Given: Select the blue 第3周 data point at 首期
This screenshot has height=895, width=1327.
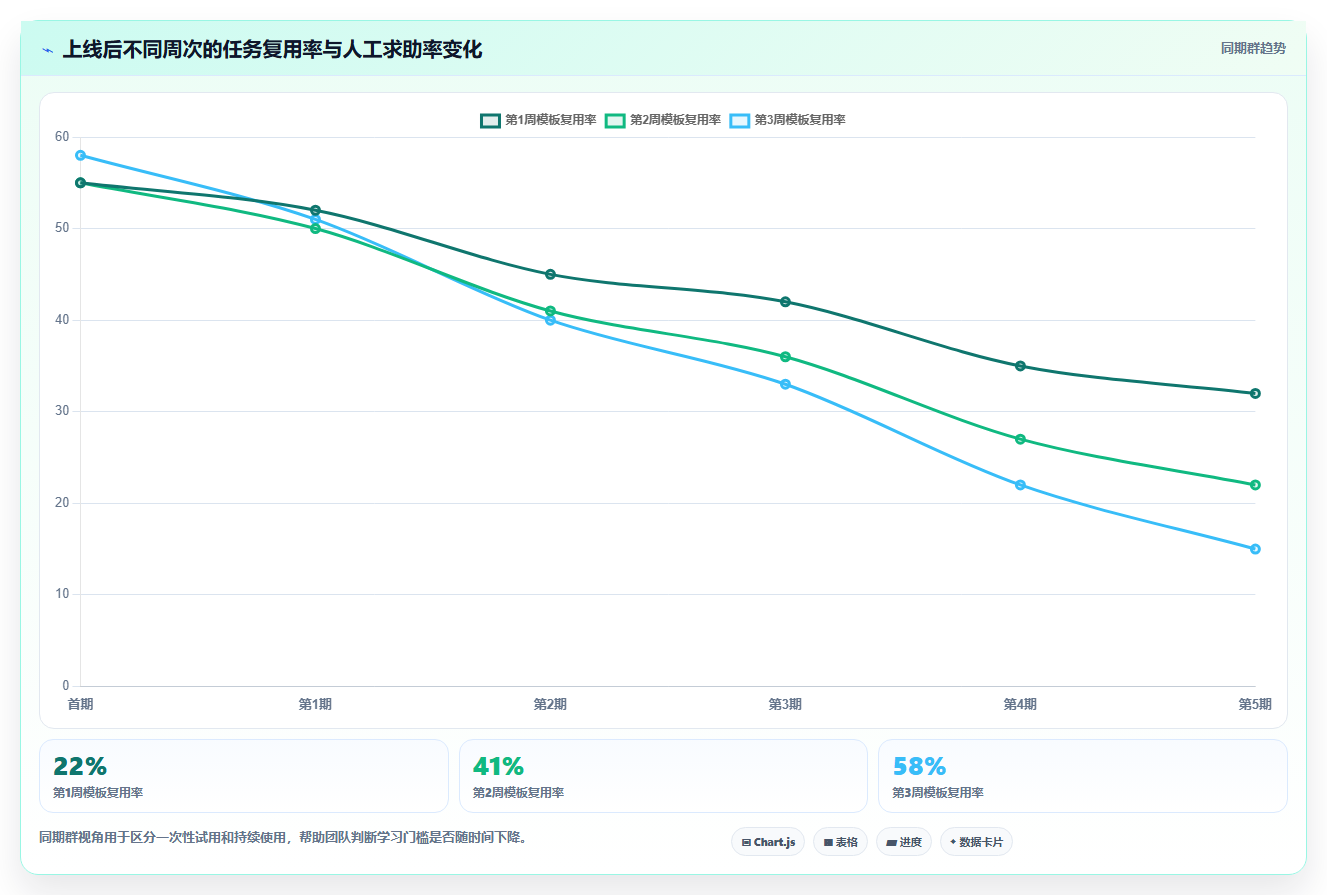Looking at the screenshot, I should 80,155.
